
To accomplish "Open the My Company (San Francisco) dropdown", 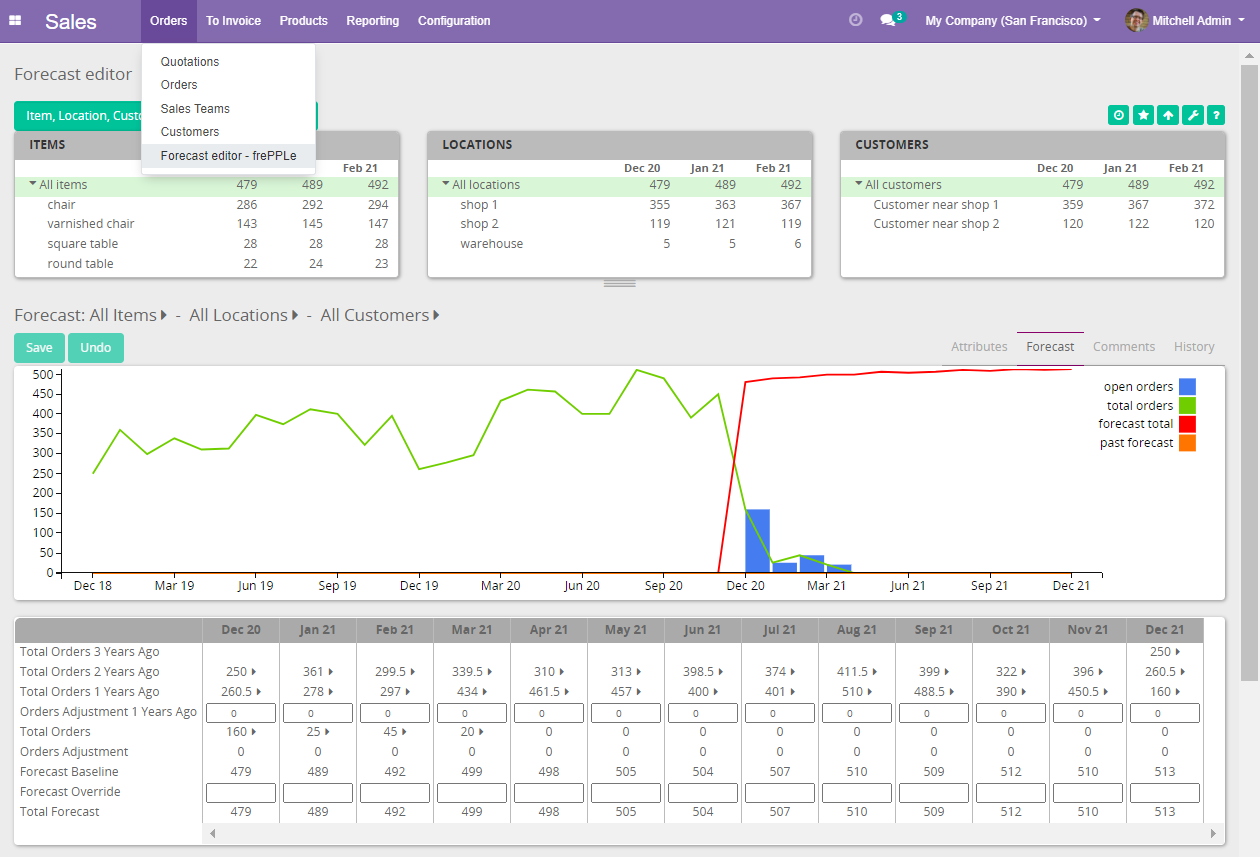I will click(x=1012, y=19).
